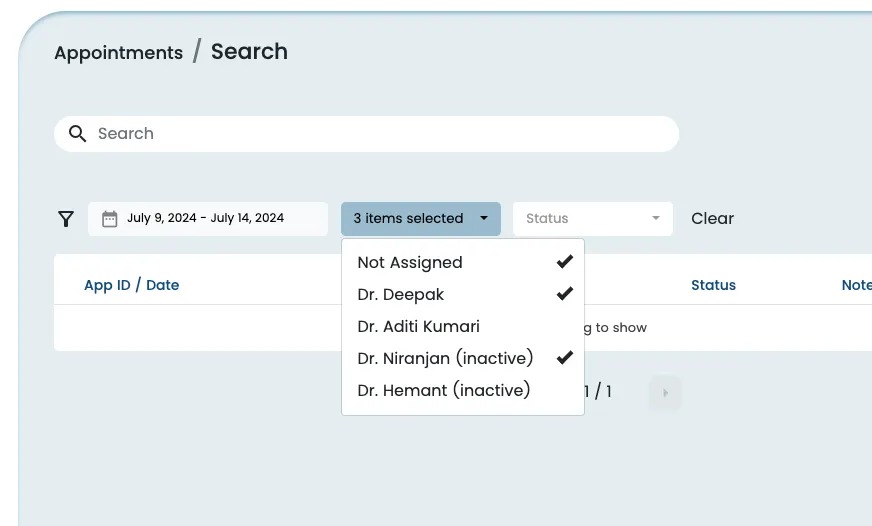
Task: Uncheck the Not Assigned checkmark
Action: click(x=565, y=262)
